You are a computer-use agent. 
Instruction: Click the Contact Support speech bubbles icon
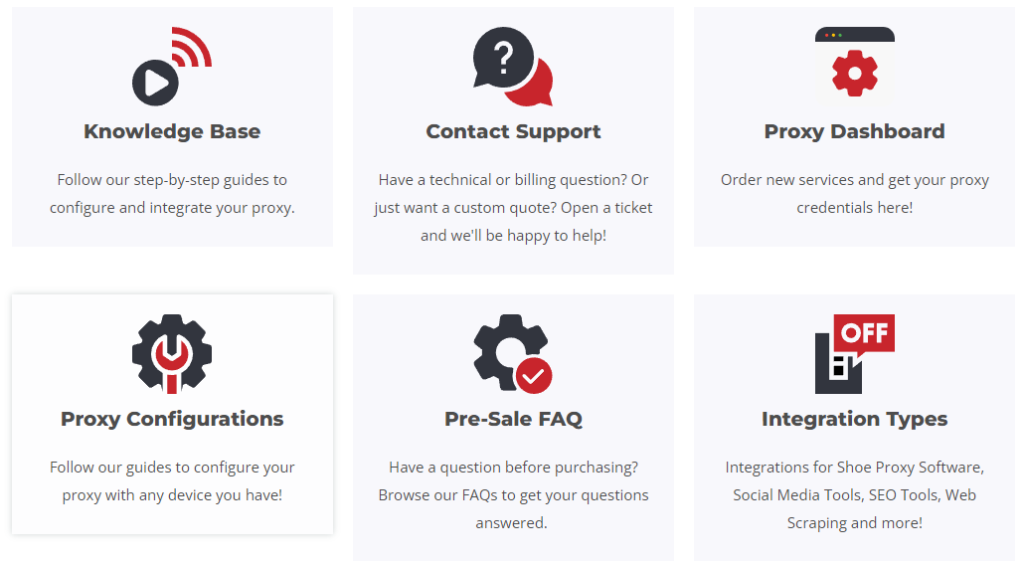pyautogui.click(x=512, y=67)
